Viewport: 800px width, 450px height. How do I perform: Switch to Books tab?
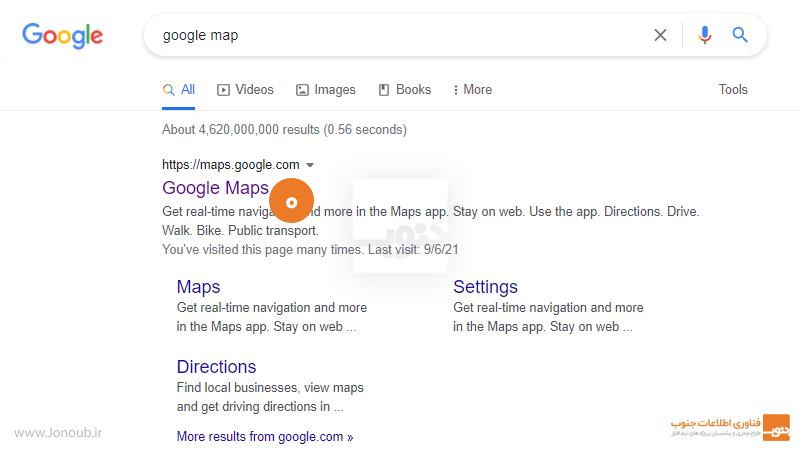pyautogui.click(x=405, y=90)
